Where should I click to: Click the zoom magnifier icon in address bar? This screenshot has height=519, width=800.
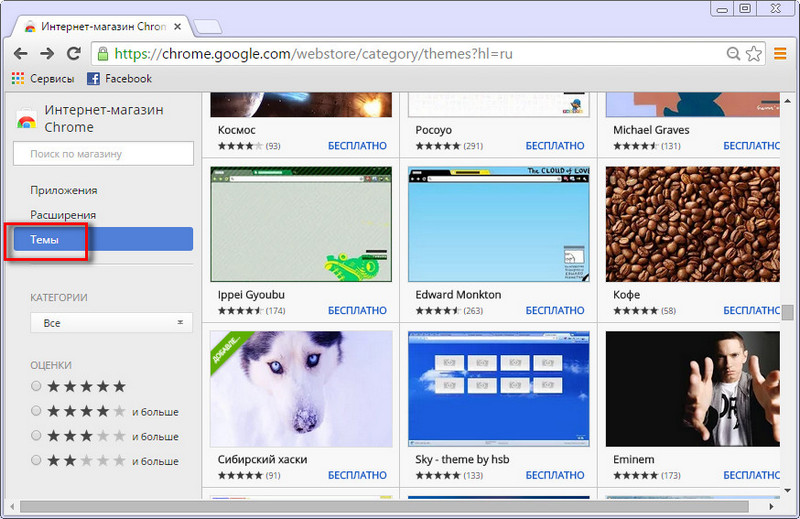pyautogui.click(x=733, y=54)
